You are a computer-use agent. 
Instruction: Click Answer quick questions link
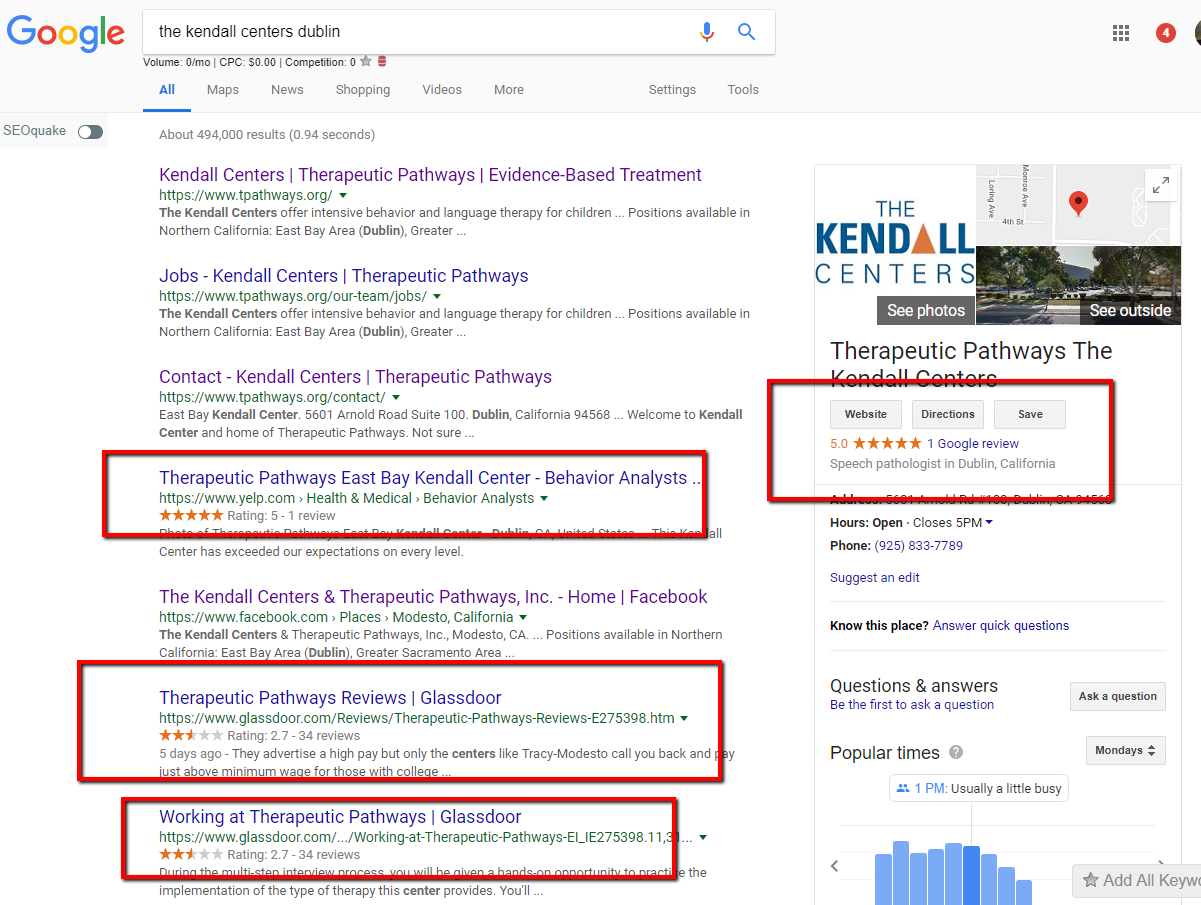pos(1001,626)
